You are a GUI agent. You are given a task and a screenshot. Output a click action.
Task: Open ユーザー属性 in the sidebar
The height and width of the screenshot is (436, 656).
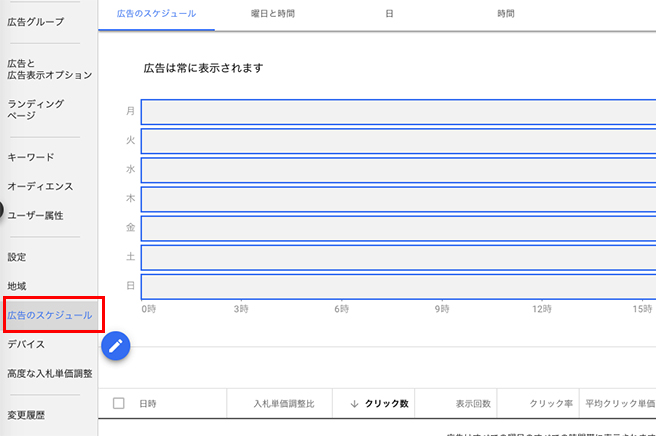click(36, 215)
